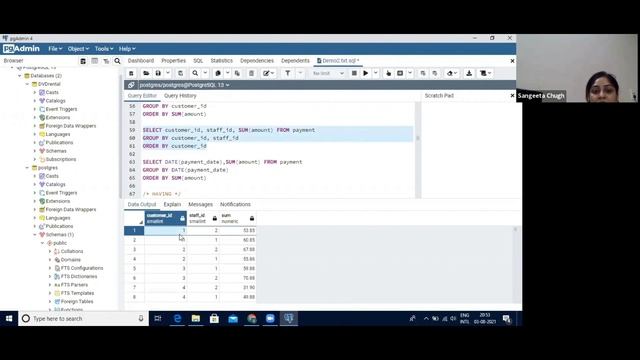Select the sum column header
Image resolution: width=640 pixels, height=360 pixels.
(x=238, y=218)
